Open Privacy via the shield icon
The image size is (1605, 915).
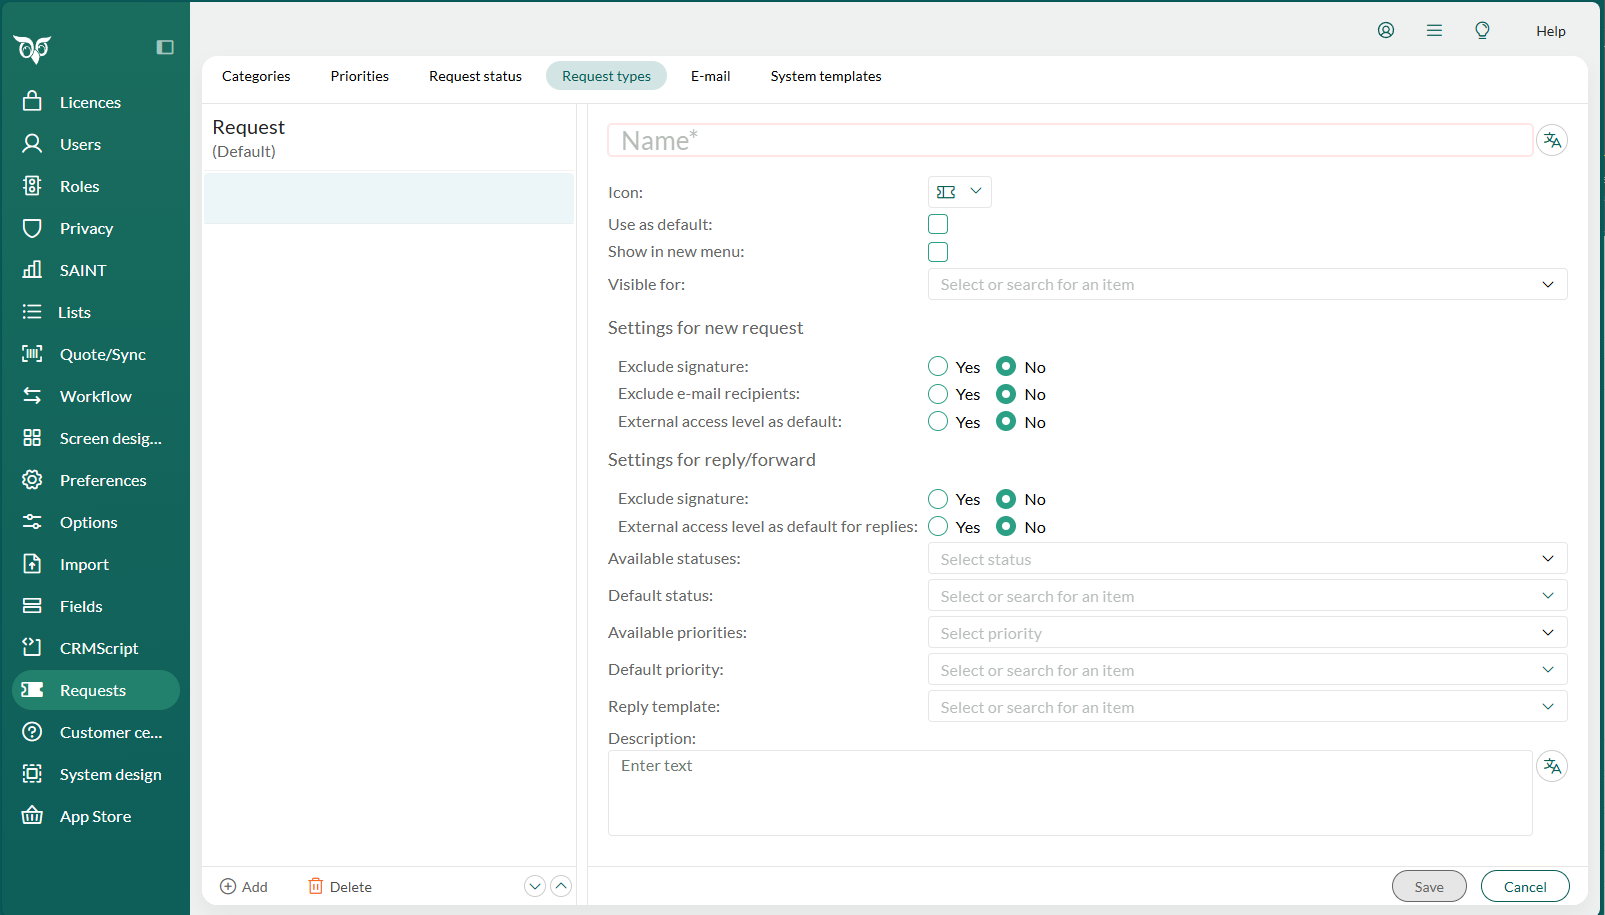coord(32,228)
